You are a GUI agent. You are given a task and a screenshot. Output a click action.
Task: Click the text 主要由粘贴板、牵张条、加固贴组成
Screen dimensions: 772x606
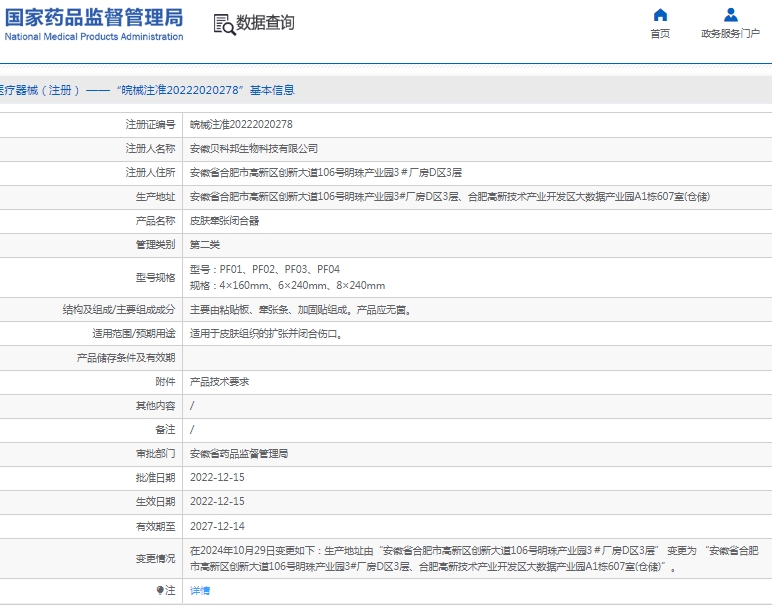pos(271,310)
